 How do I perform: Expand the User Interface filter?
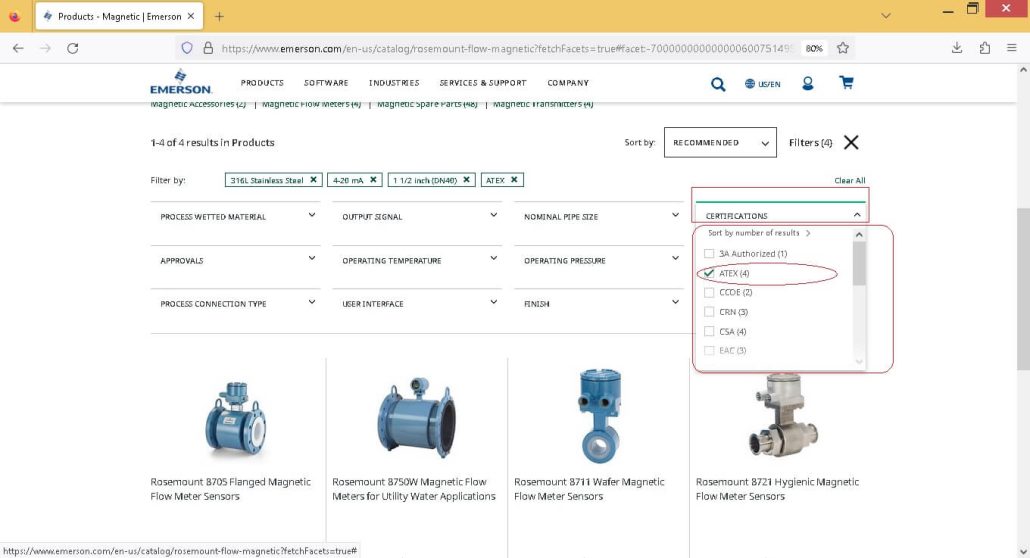coord(417,304)
